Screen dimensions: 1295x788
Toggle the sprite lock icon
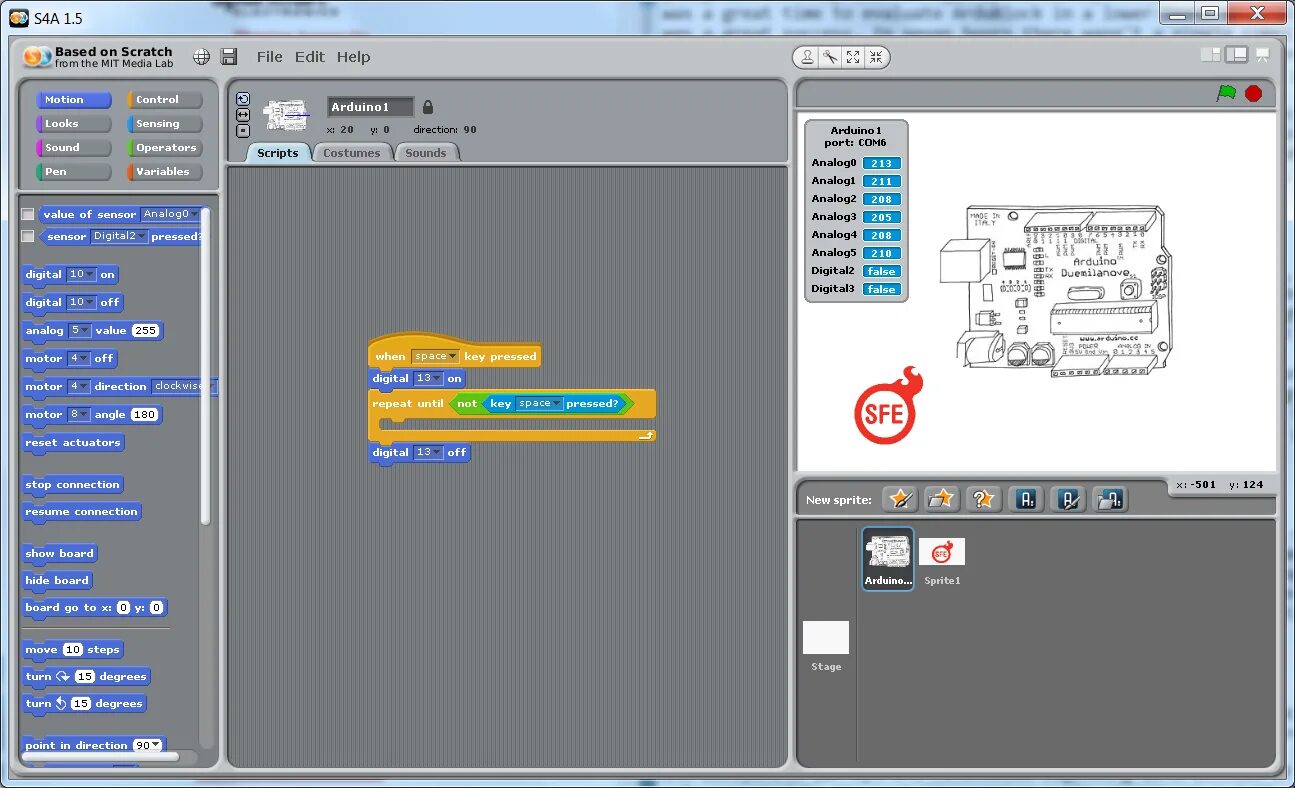pos(428,107)
